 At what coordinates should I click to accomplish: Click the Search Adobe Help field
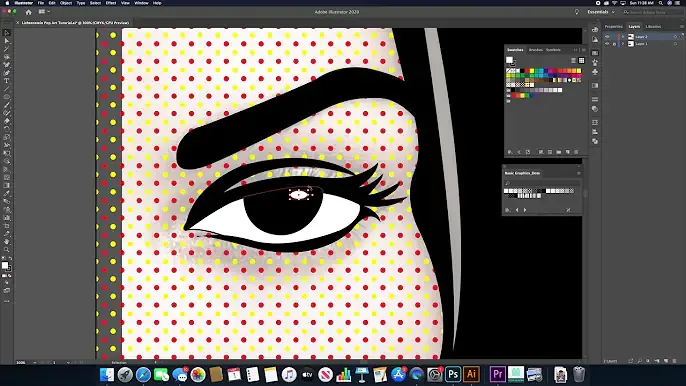pyautogui.click(x=651, y=12)
